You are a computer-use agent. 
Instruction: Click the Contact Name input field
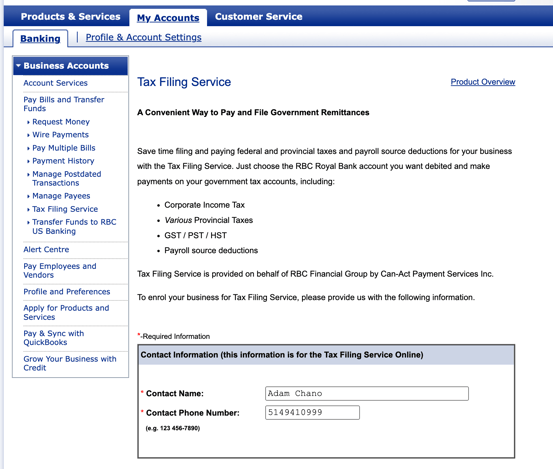click(x=367, y=394)
